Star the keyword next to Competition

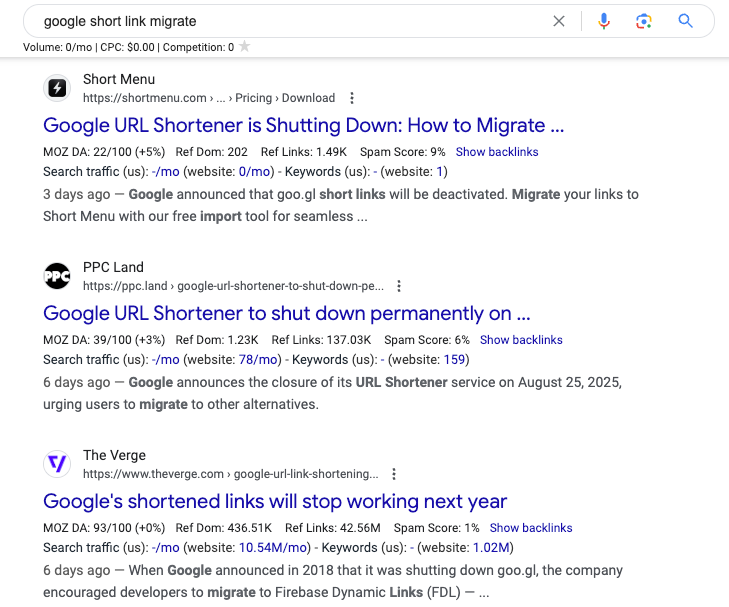tap(245, 46)
